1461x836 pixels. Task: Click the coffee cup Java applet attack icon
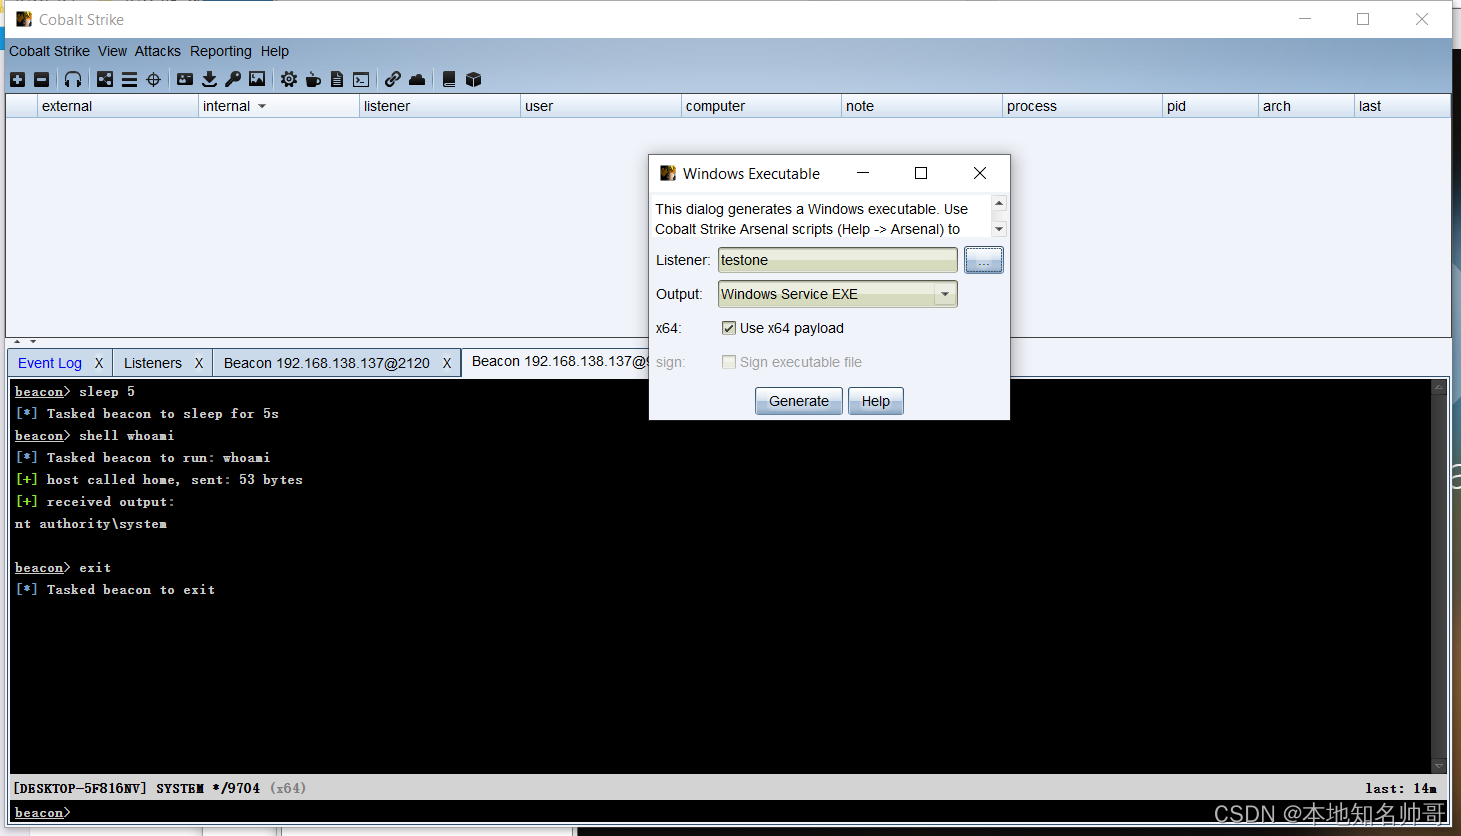coord(313,79)
